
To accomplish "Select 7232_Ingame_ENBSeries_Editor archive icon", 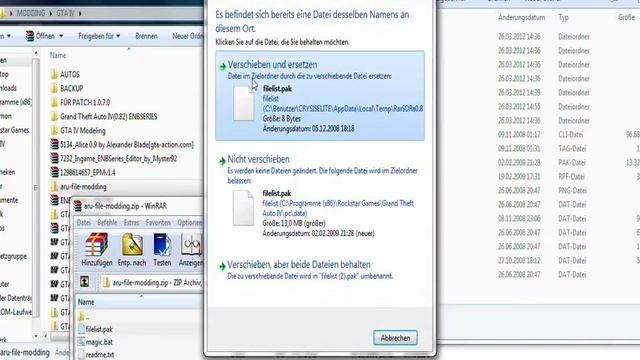I will click(54, 158).
